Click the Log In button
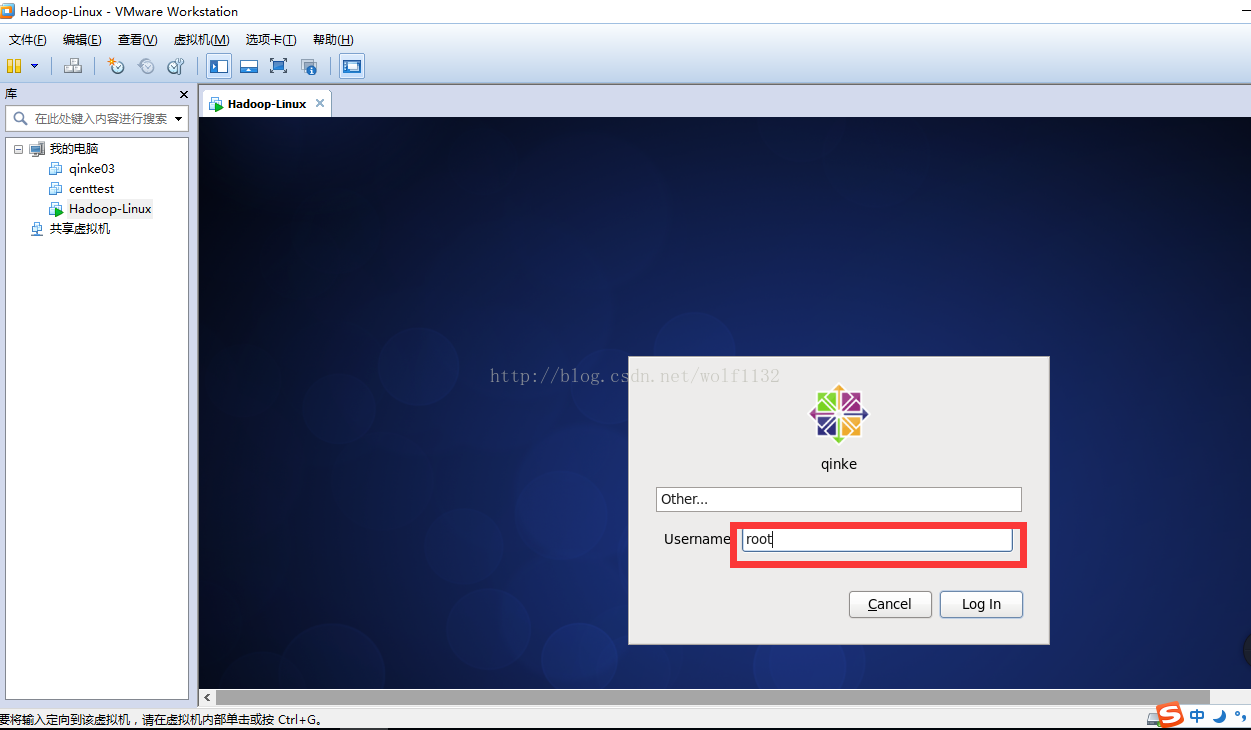Screen dimensions: 1251x730 tap(981, 604)
